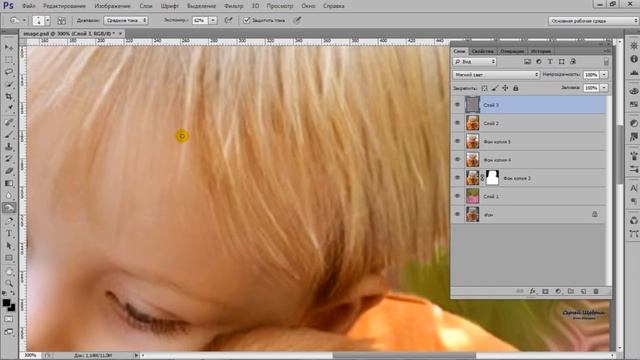Open the workspace switcher dropdown
640x360 pixels.
click(593, 20)
